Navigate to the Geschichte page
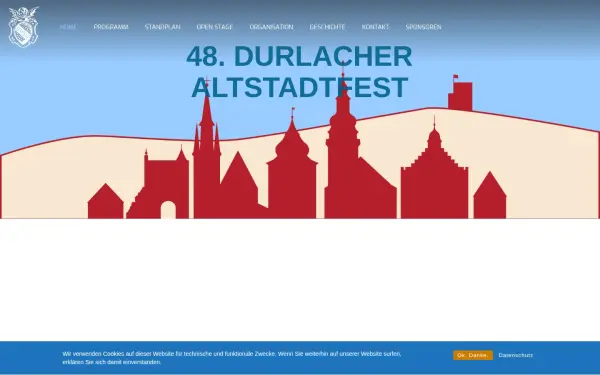Screen dimensions: 600x375 coord(328,27)
